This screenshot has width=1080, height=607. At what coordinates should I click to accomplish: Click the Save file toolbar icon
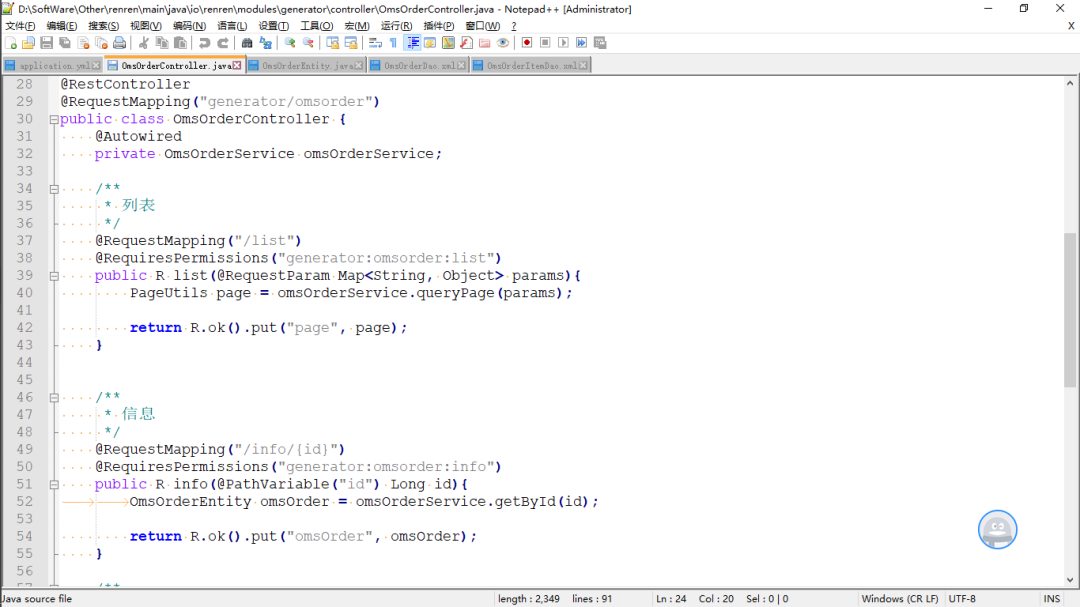pyautogui.click(x=46, y=43)
